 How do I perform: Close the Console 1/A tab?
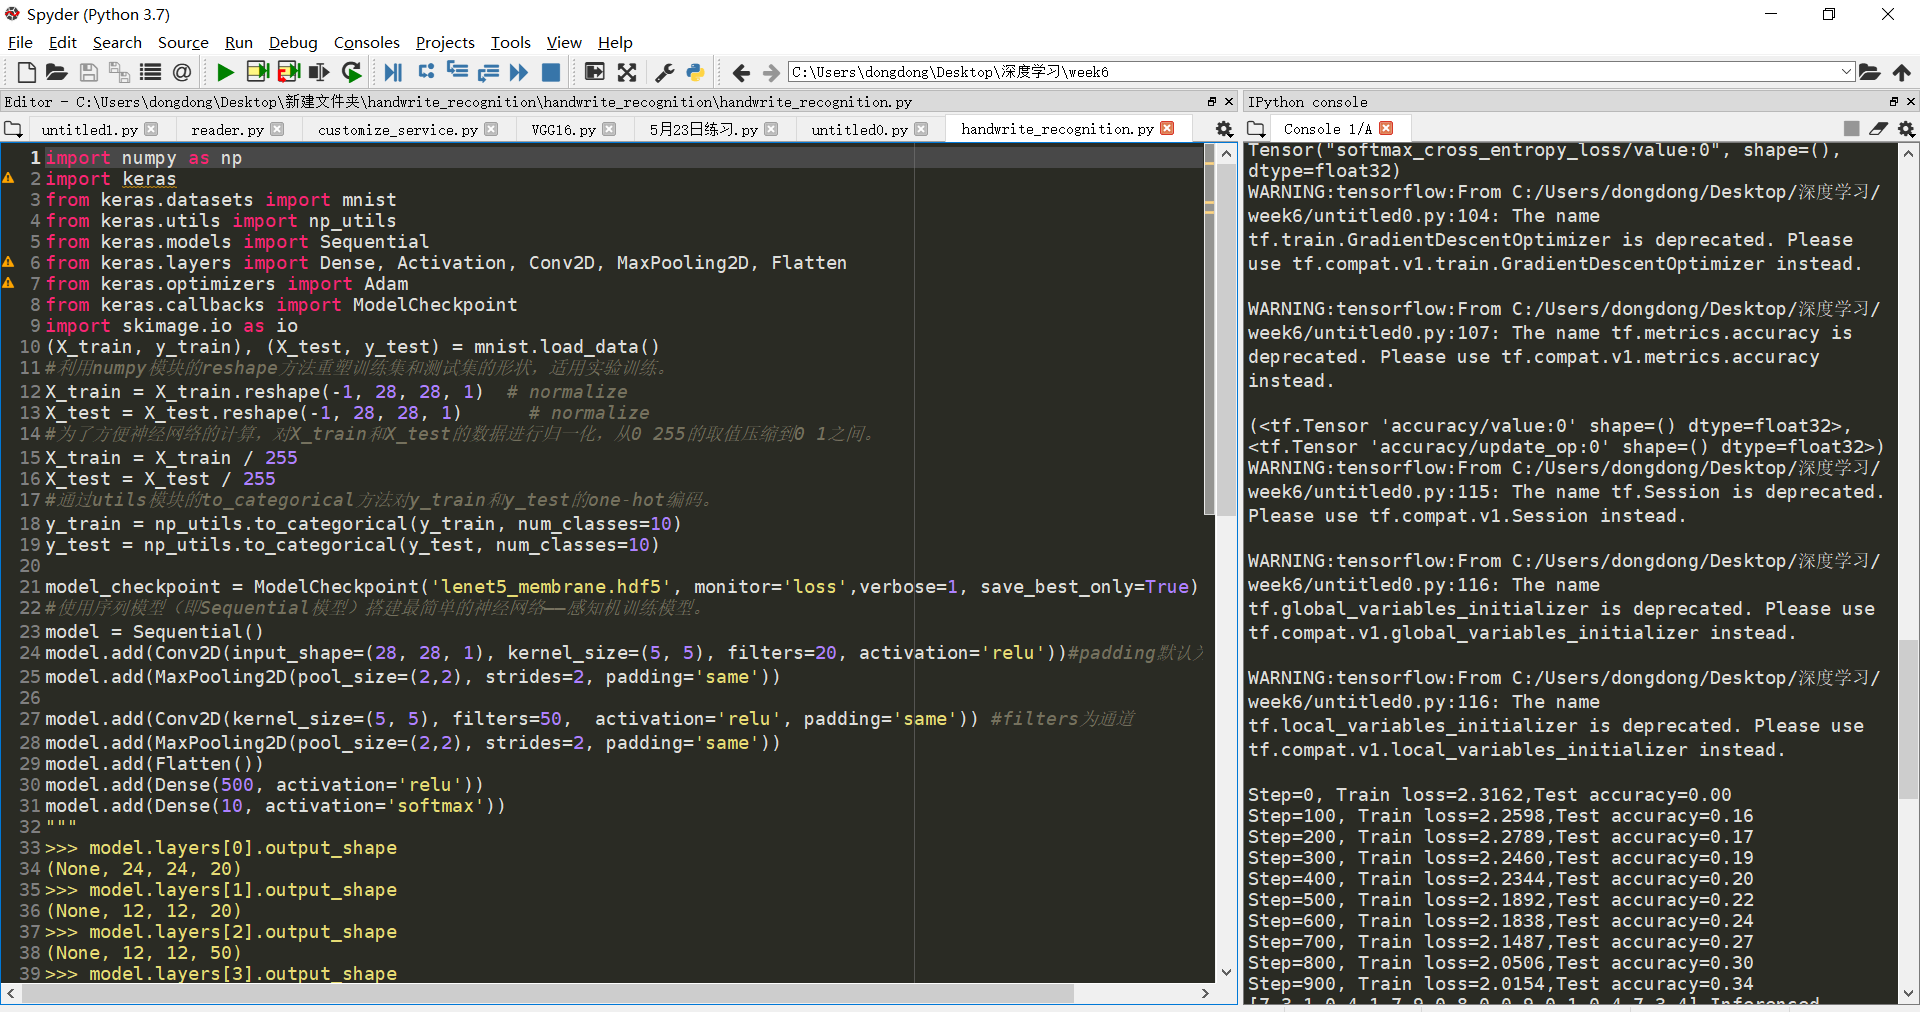(1386, 128)
